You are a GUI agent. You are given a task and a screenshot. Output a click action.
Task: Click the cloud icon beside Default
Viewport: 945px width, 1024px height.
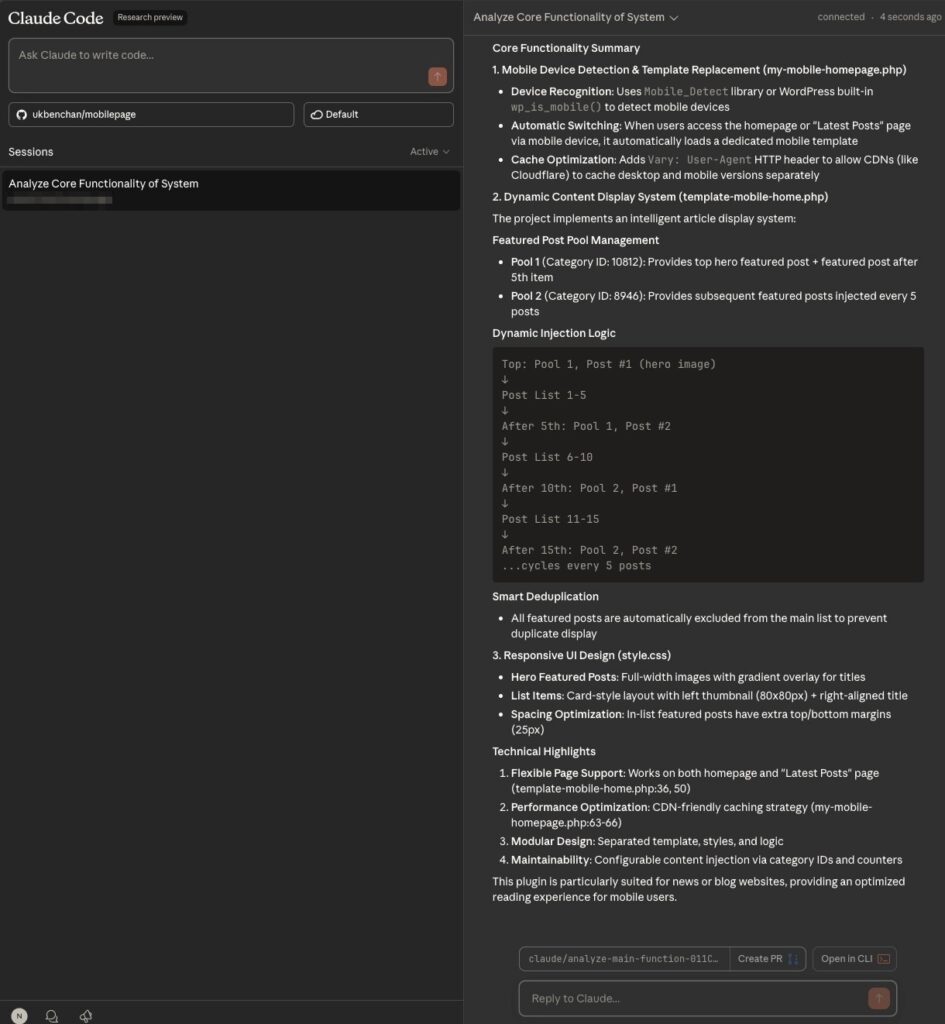tap(316, 115)
